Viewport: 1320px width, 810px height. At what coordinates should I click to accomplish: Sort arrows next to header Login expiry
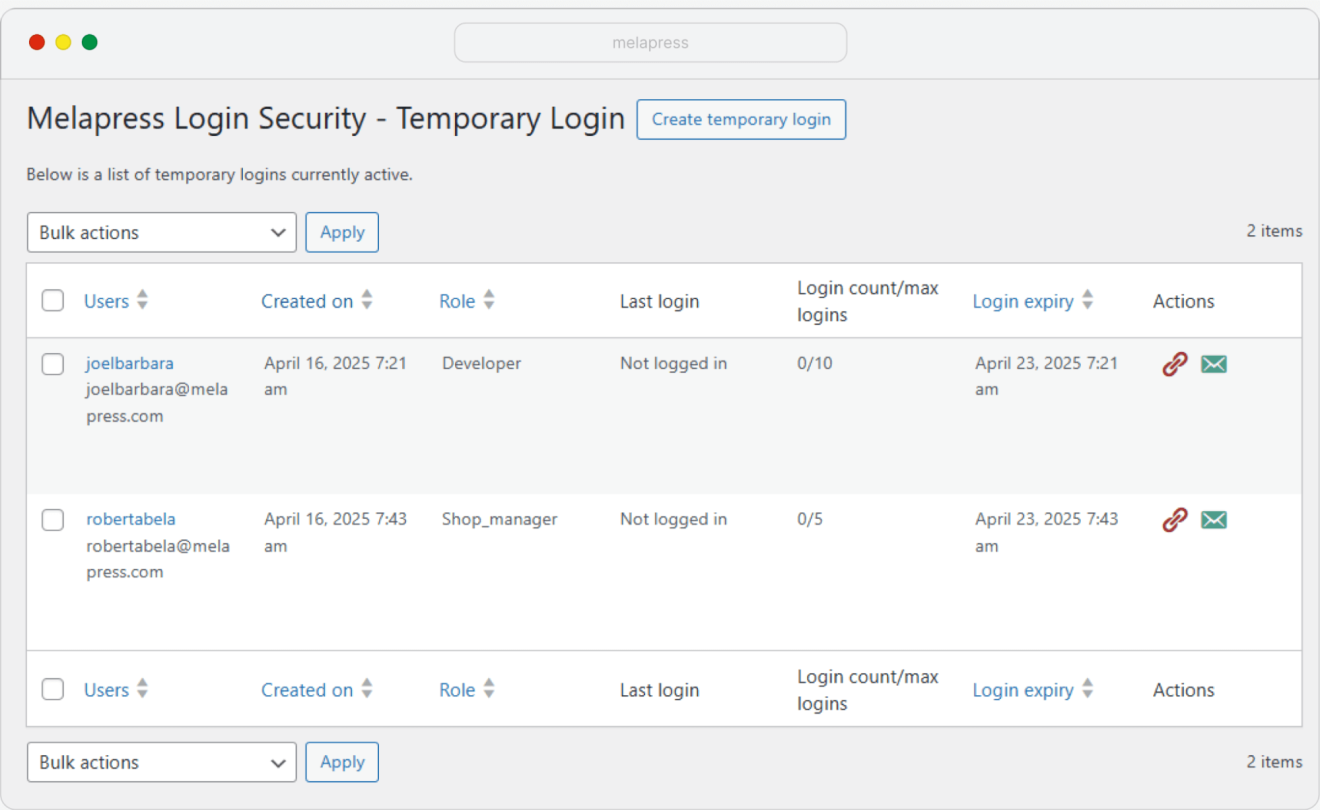[x=1088, y=300]
